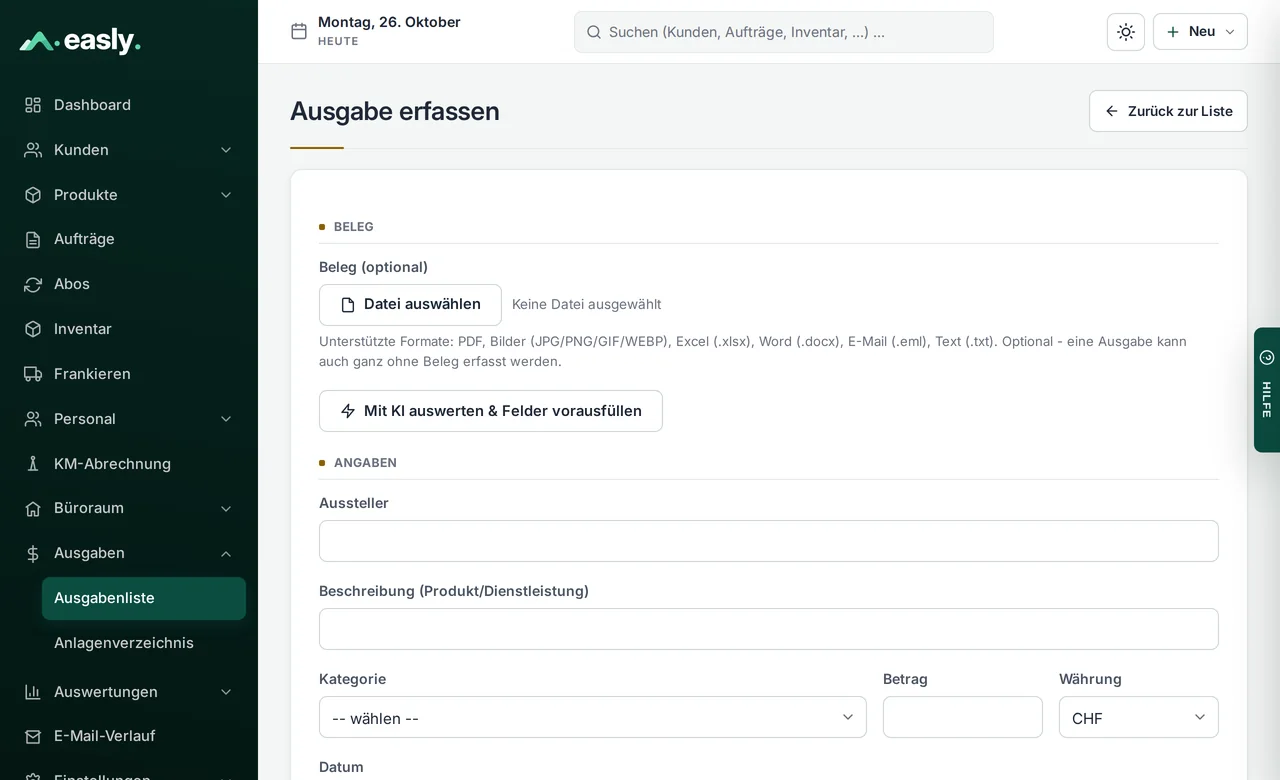Focus the Betrag input field
1280x780 pixels.
[963, 717]
